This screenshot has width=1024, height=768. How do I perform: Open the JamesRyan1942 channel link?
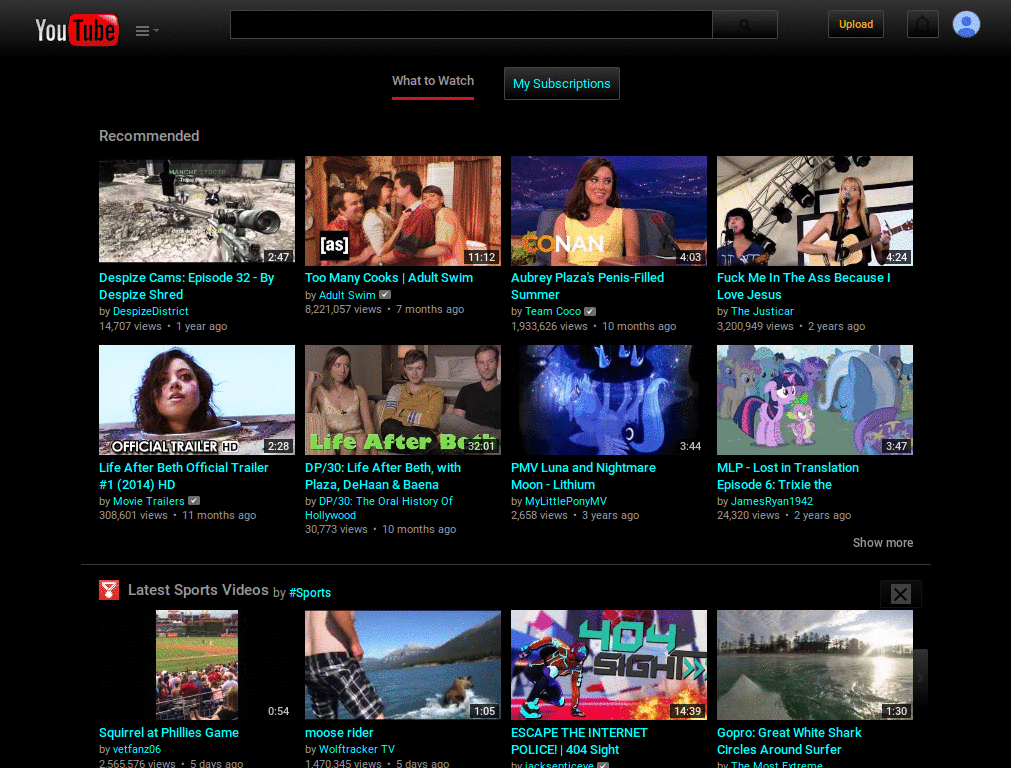[772, 502]
